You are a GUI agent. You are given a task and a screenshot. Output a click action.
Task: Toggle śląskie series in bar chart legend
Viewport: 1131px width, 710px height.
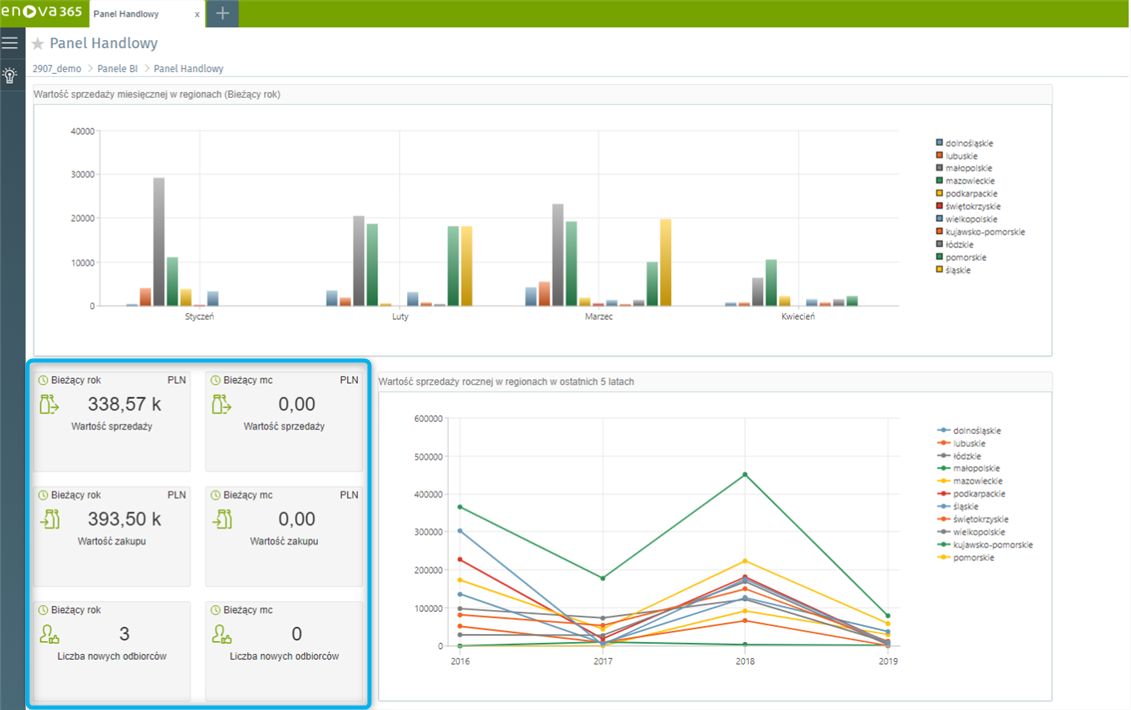tap(957, 270)
